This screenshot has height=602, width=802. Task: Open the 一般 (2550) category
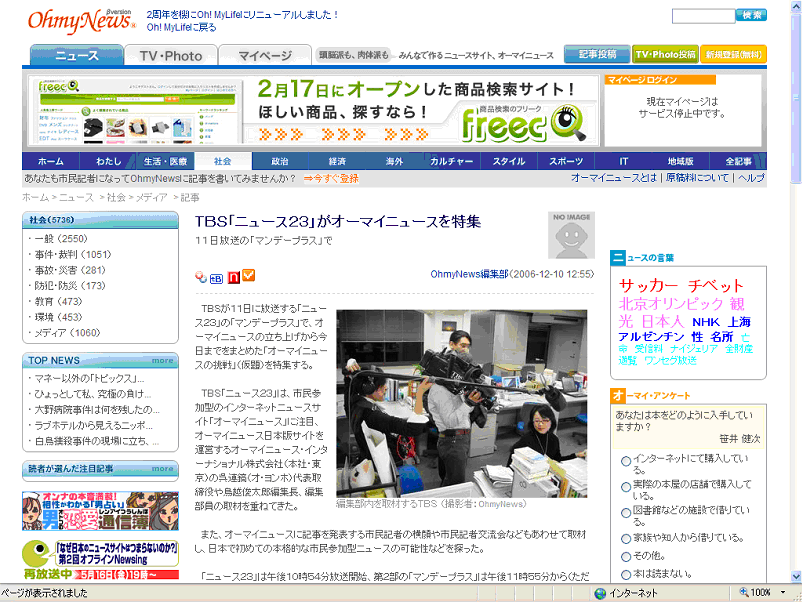click(x=61, y=238)
